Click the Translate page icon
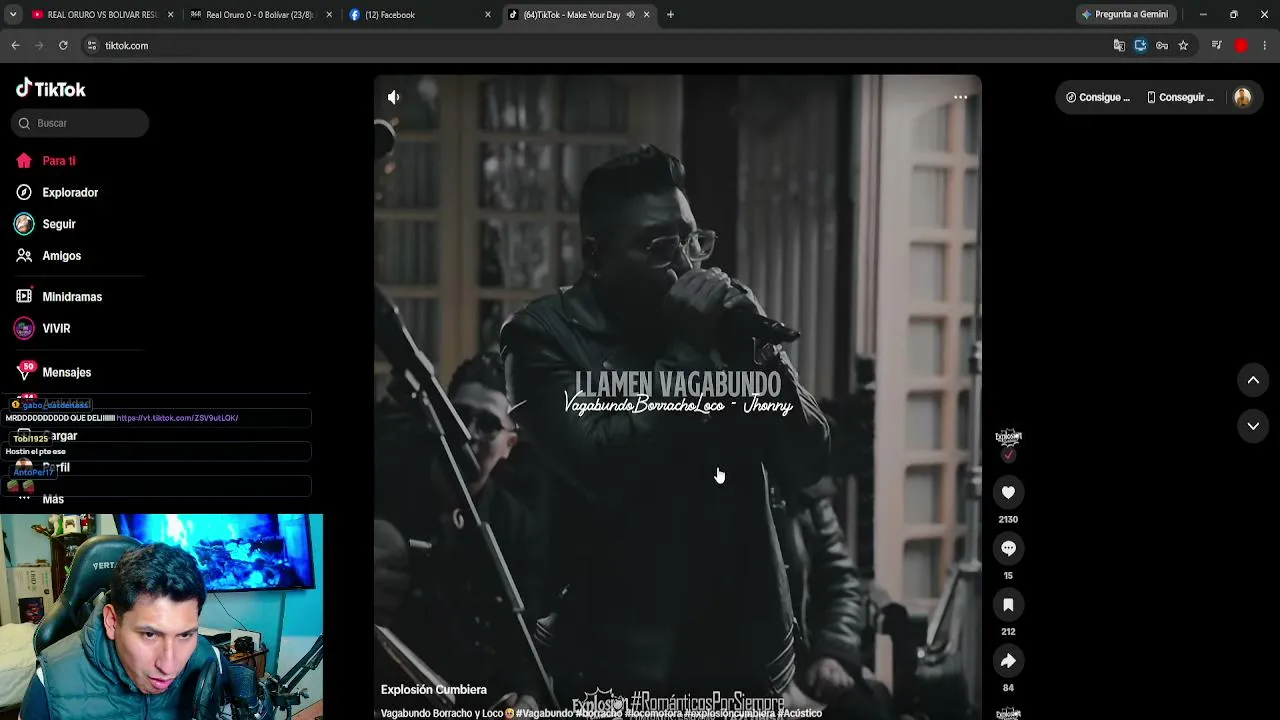The height and width of the screenshot is (720, 1280). [x=1119, y=45]
